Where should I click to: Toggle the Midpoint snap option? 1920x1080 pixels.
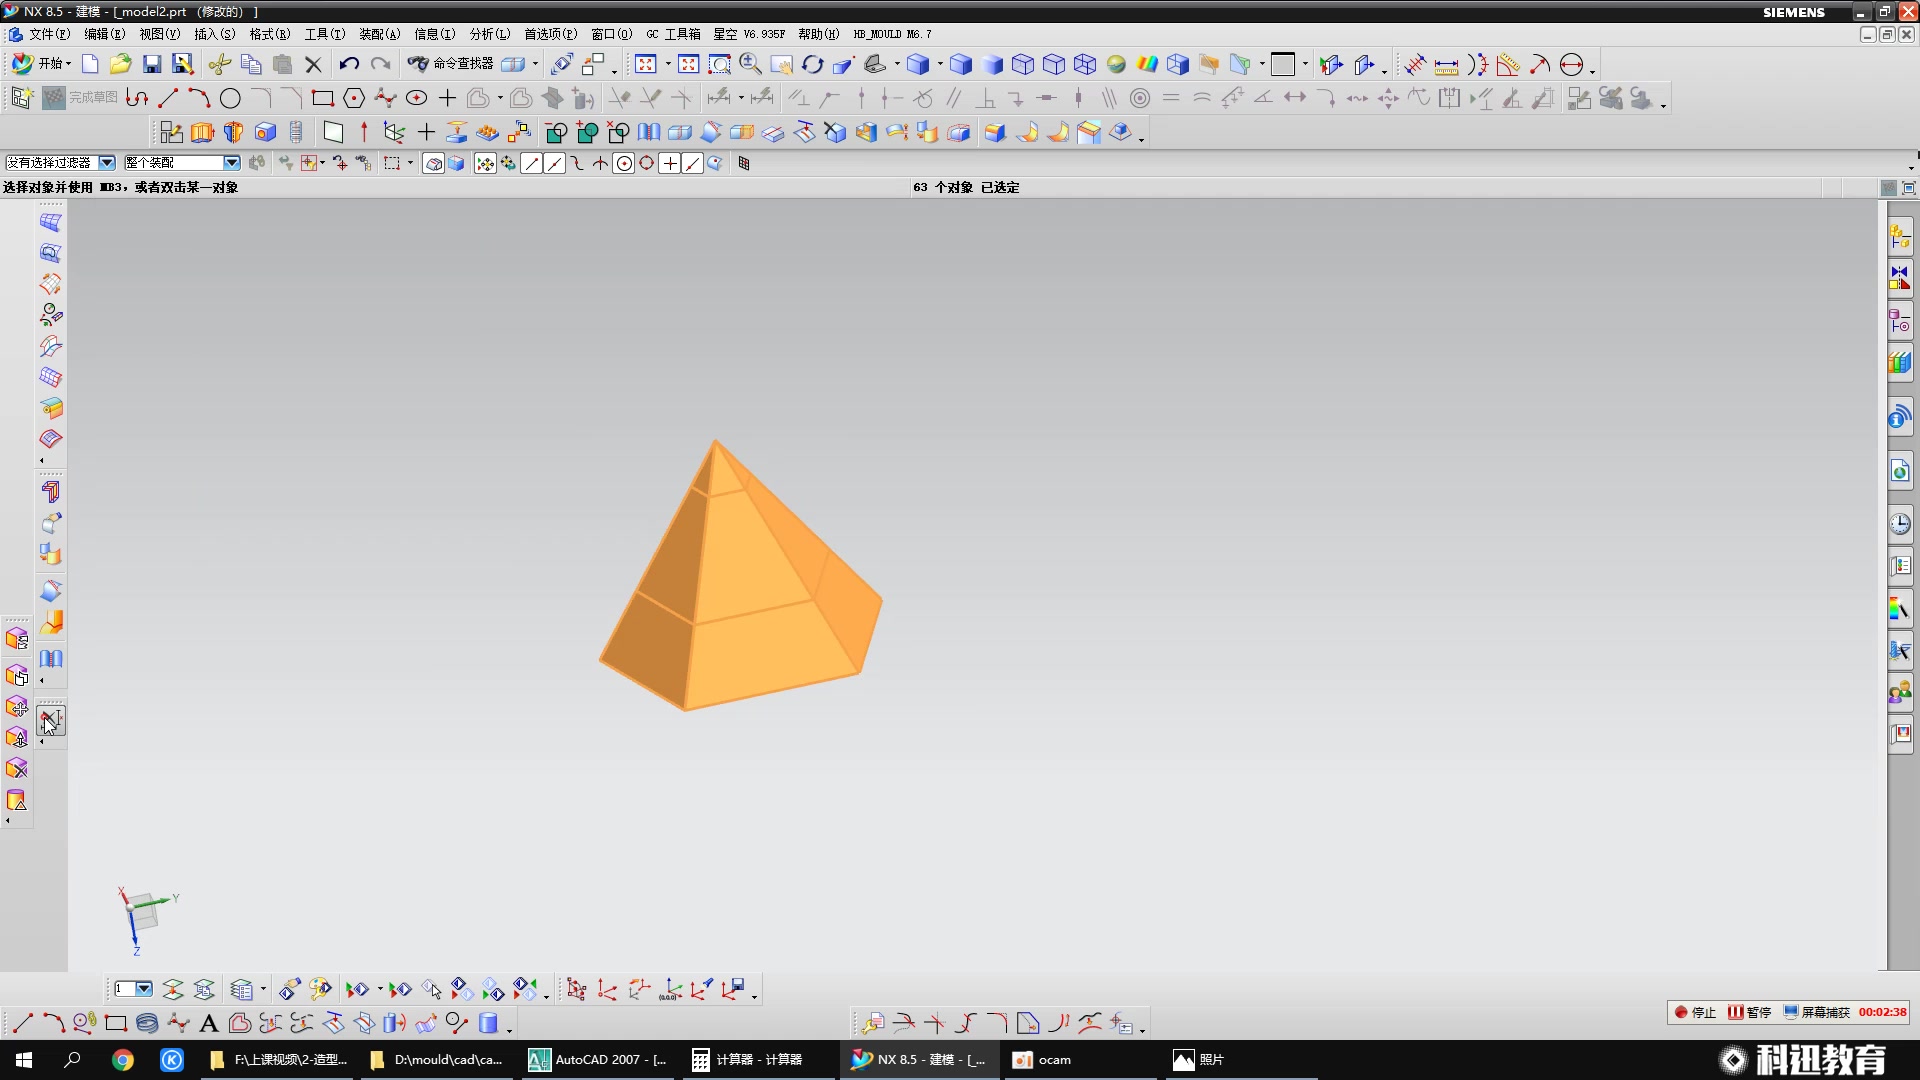(x=554, y=163)
